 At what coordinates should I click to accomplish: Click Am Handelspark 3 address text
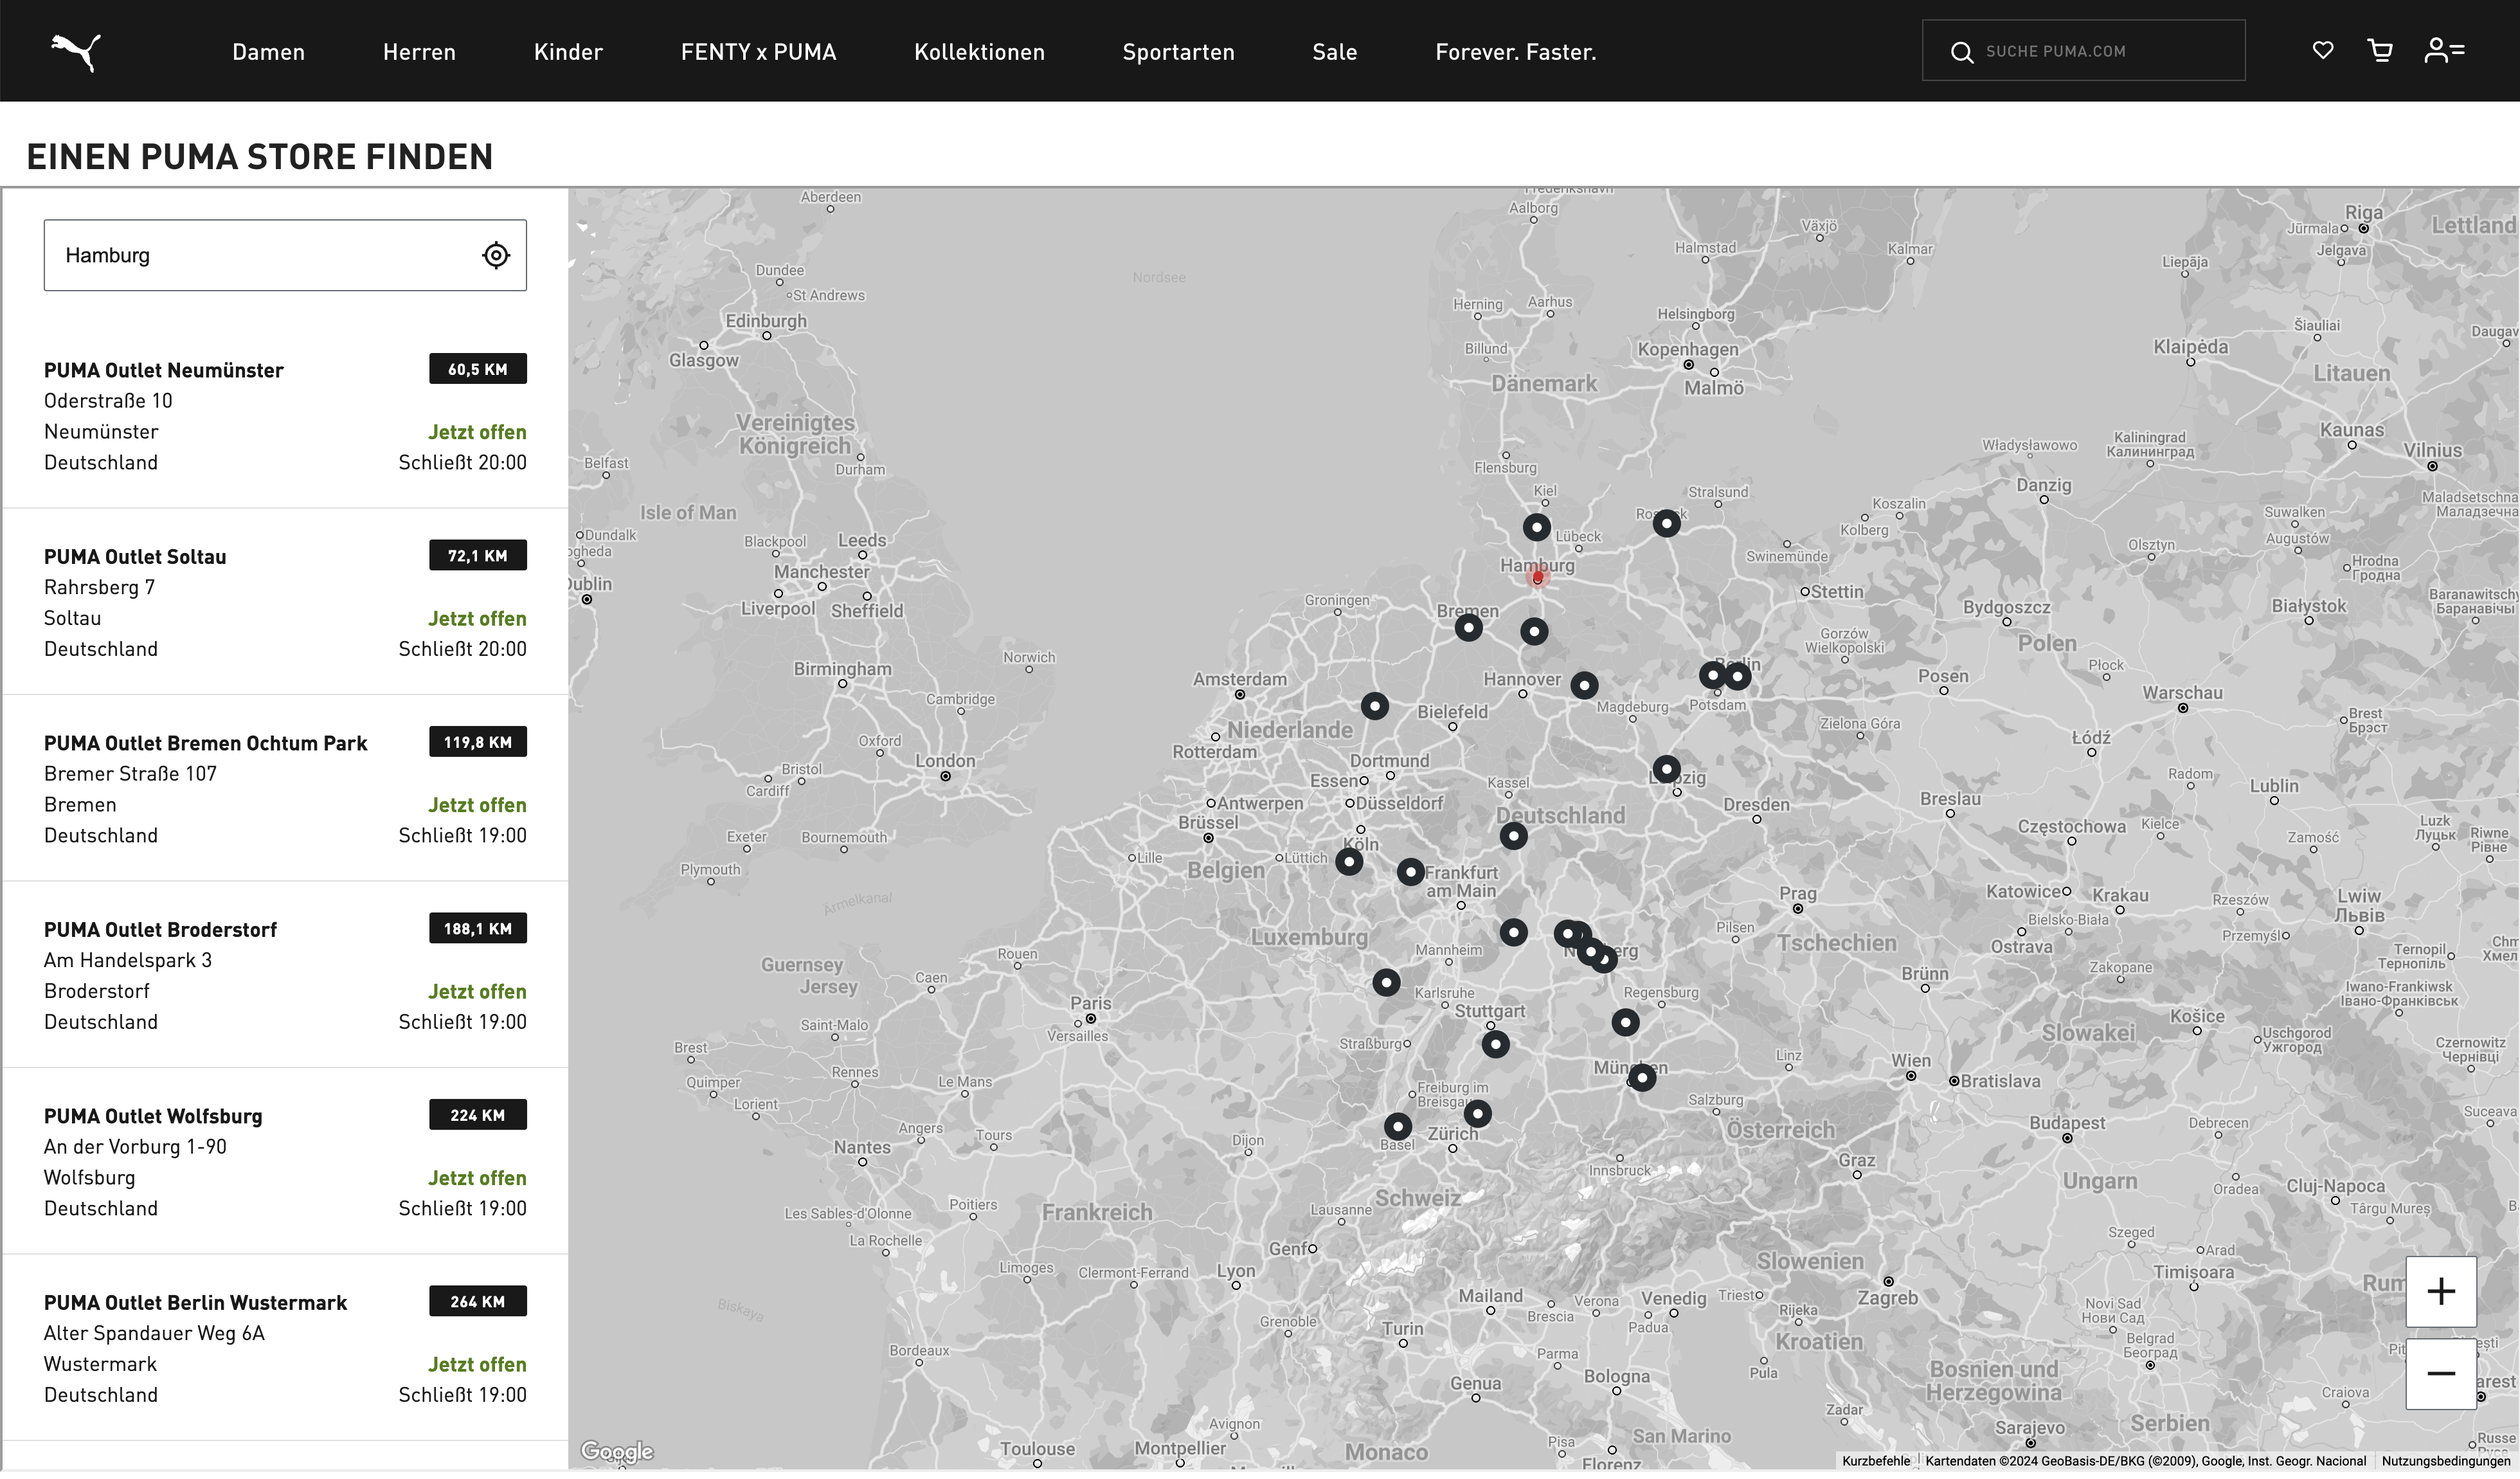[128, 960]
